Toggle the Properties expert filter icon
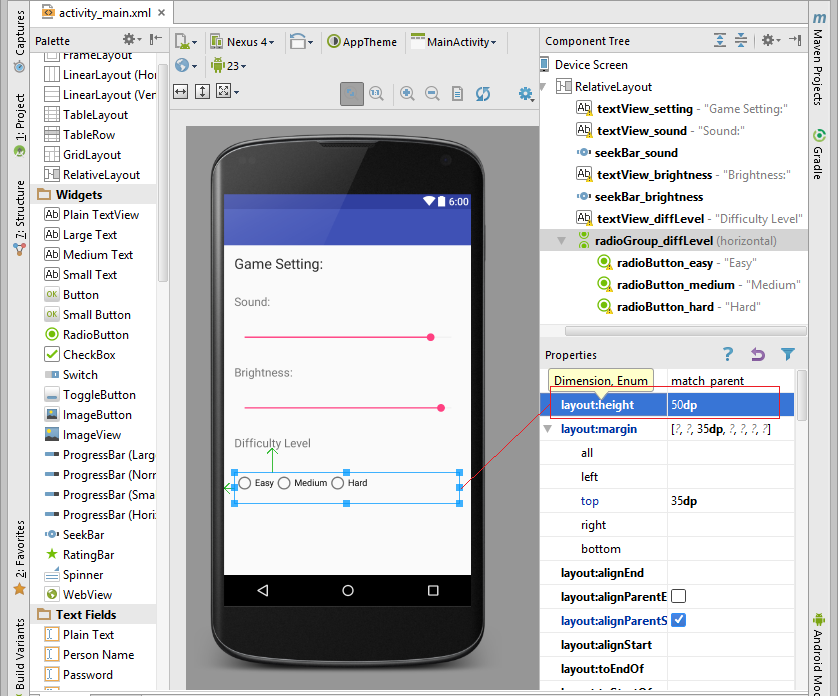This screenshot has width=838, height=696. pyautogui.click(x=788, y=354)
